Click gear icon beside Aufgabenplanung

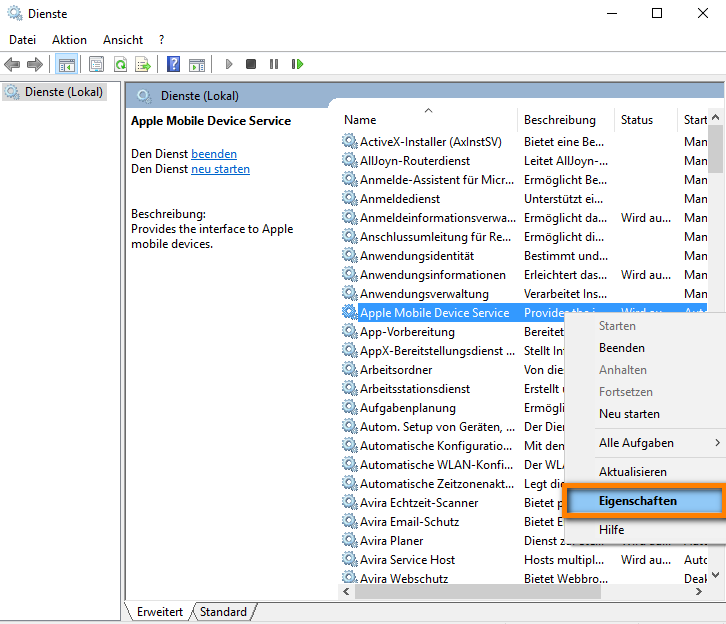350,407
